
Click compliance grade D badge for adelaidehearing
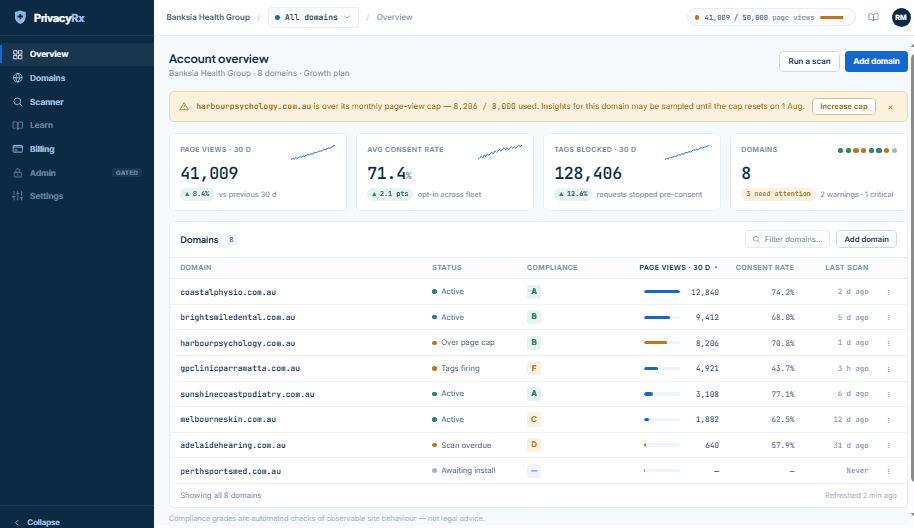[x=533, y=445]
